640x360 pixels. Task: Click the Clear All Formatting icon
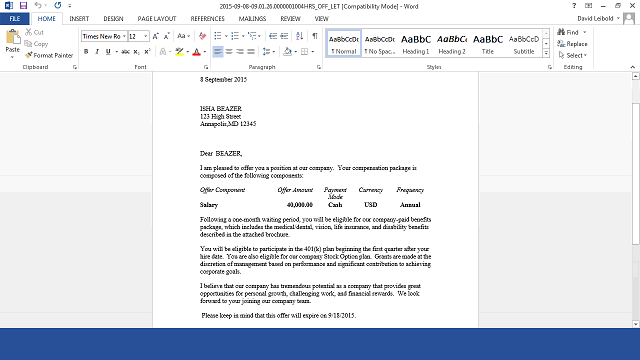pyautogui.click(x=202, y=36)
